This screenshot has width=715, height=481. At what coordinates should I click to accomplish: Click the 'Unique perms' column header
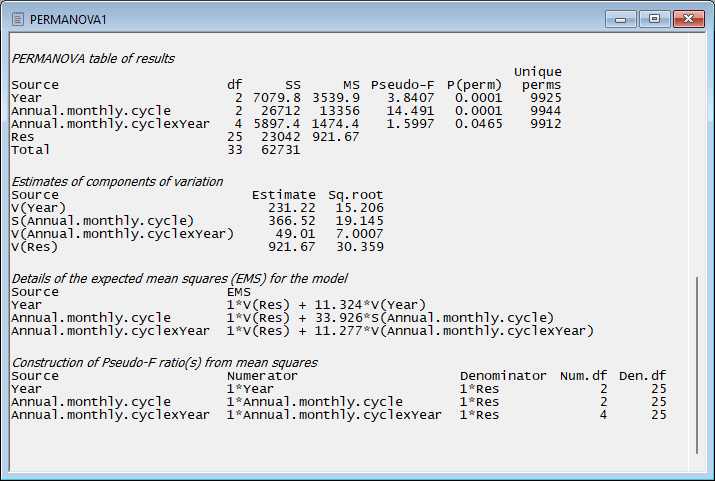click(x=537, y=79)
